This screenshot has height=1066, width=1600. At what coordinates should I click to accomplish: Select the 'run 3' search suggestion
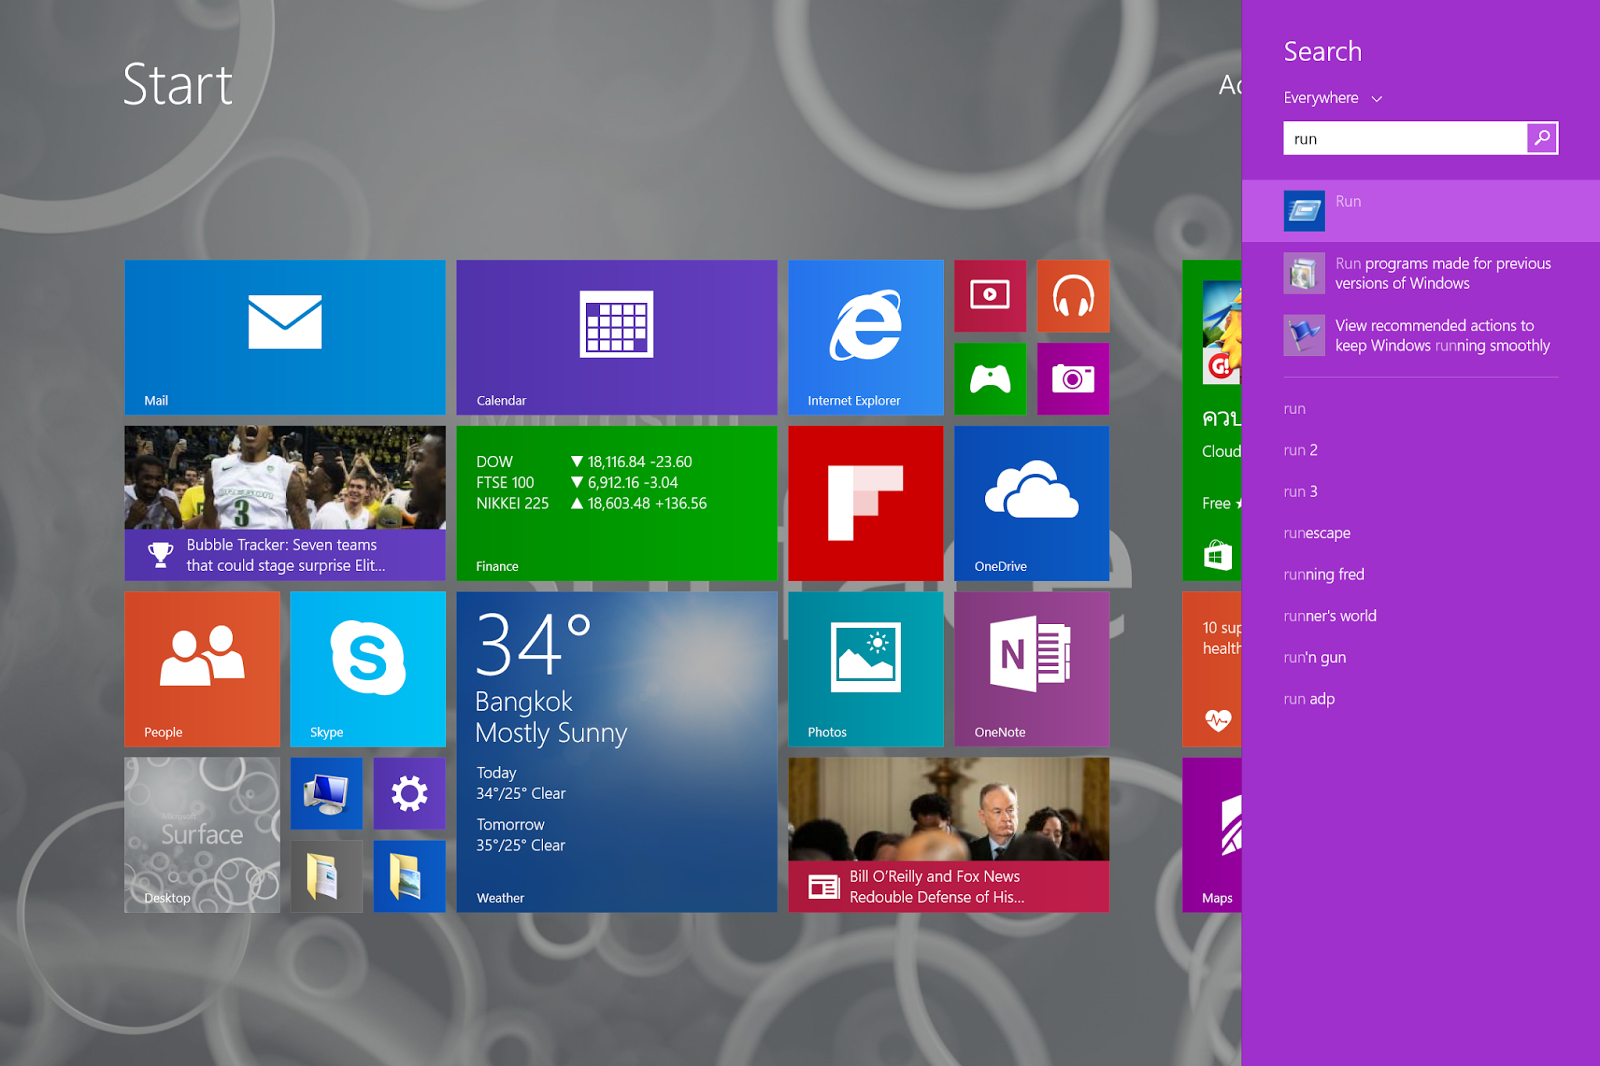pos(1301,492)
